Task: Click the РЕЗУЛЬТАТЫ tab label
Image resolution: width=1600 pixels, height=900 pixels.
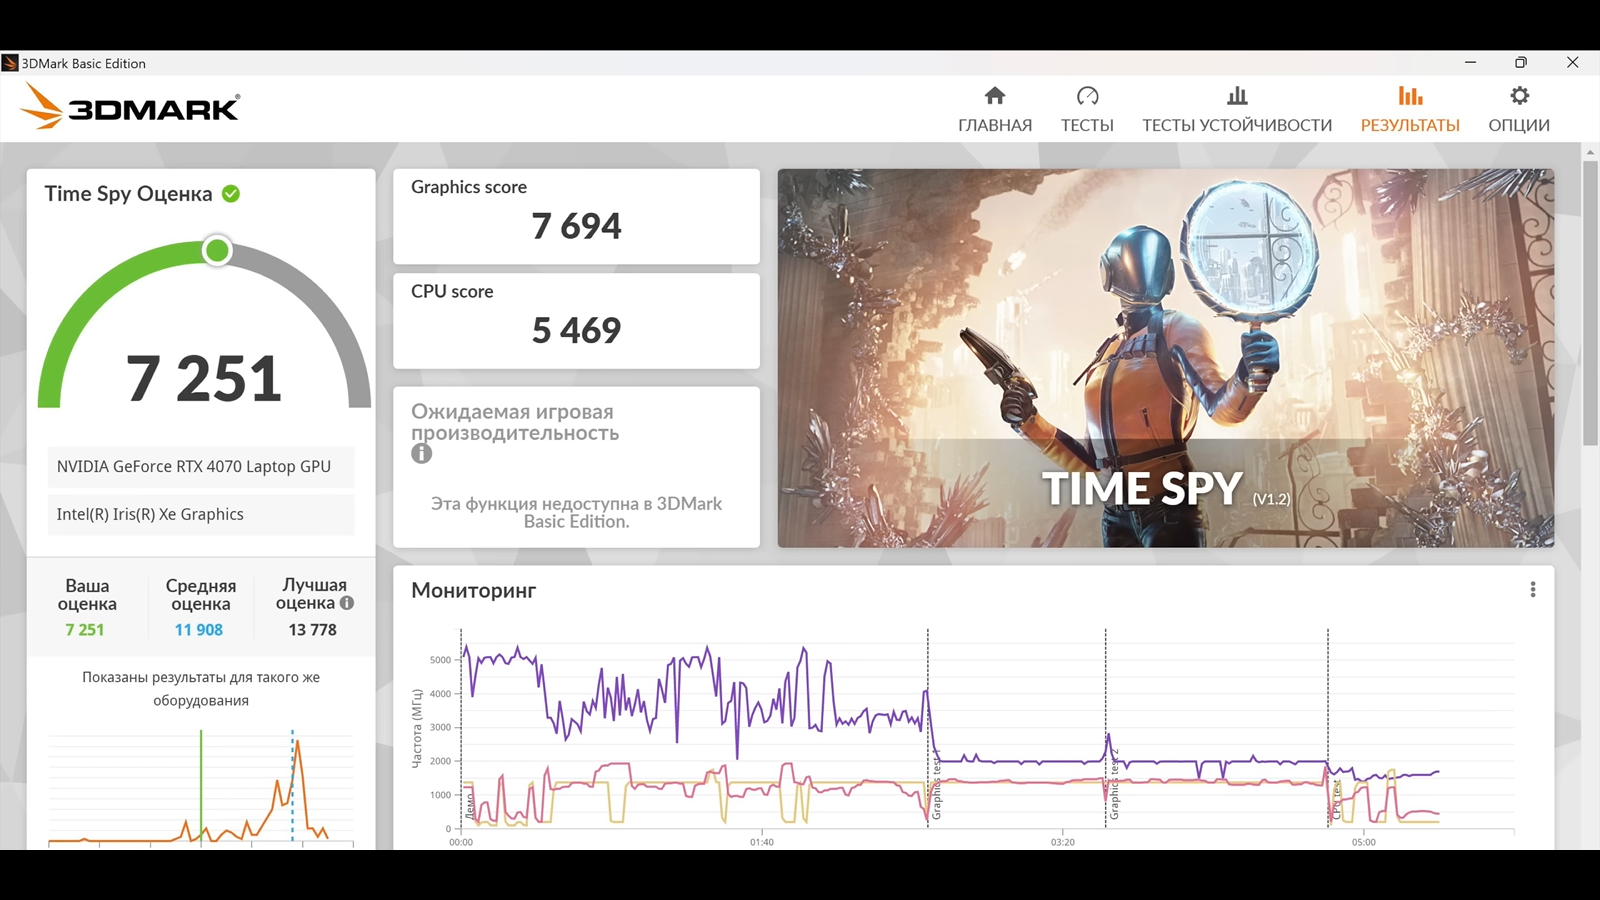Action: coord(1410,125)
